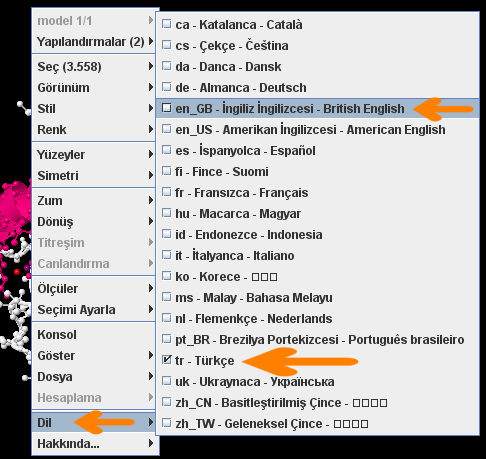Open the Dil submenu
This screenshot has width=486, height=459.
click(x=94, y=422)
